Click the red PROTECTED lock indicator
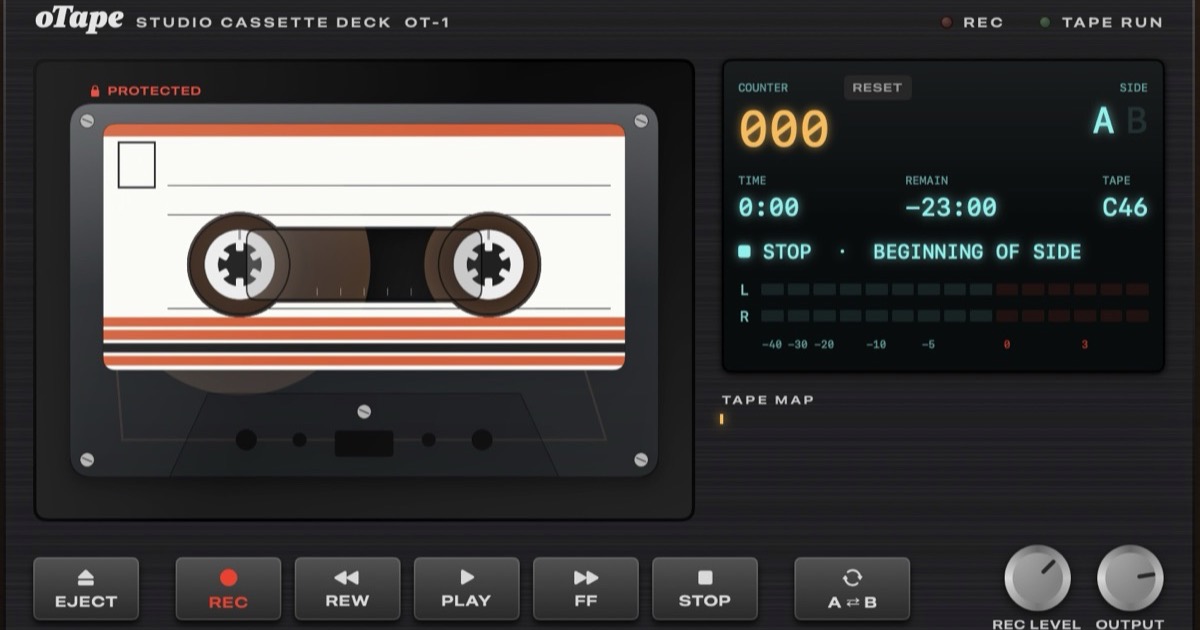This screenshot has width=1200, height=630. click(145, 91)
